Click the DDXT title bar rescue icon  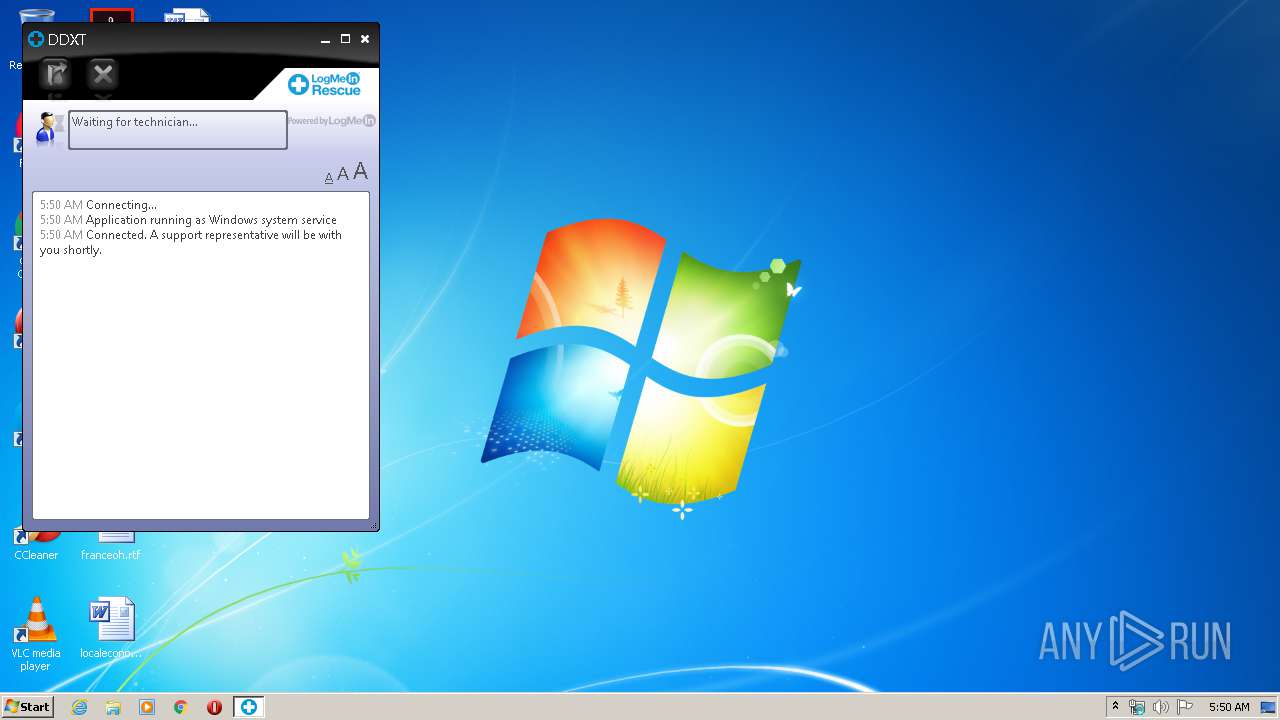[36, 39]
